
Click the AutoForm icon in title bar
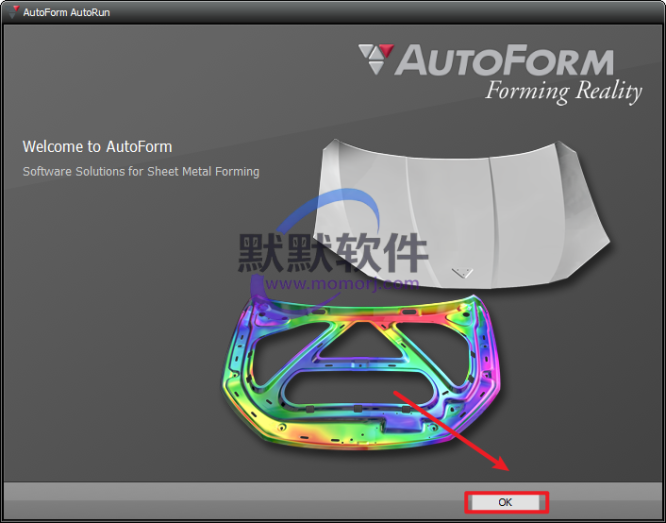click(x=11, y=9)
